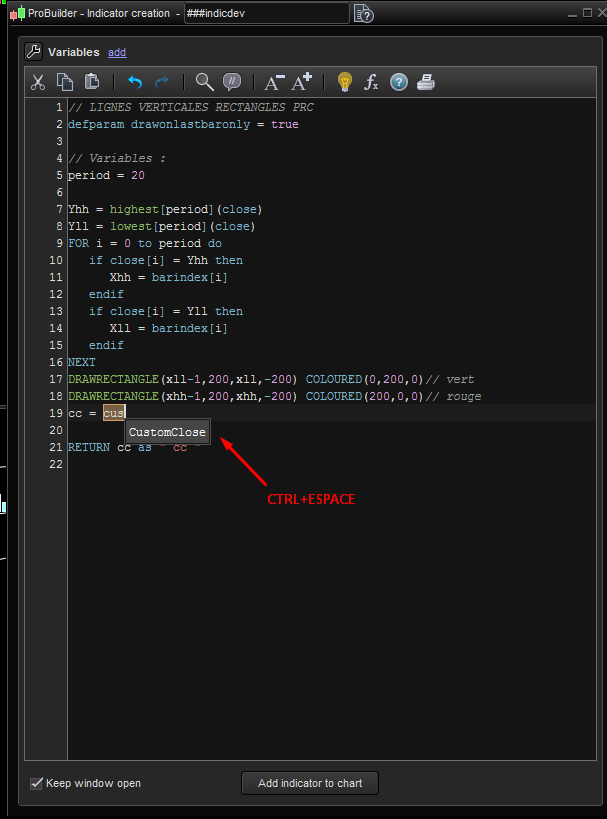Screen dimensions: 607x819
Task: Click the ProBuilder candlestick app icon
Action: point(17,13)
